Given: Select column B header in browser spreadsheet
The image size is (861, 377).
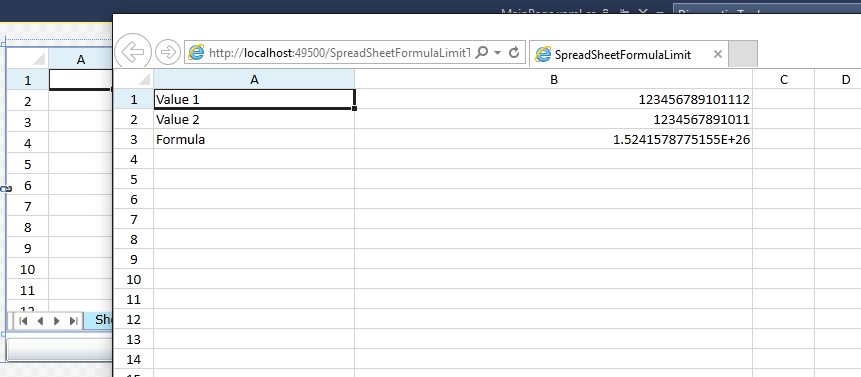Looking at the screenshot, I should pos(554,79).
